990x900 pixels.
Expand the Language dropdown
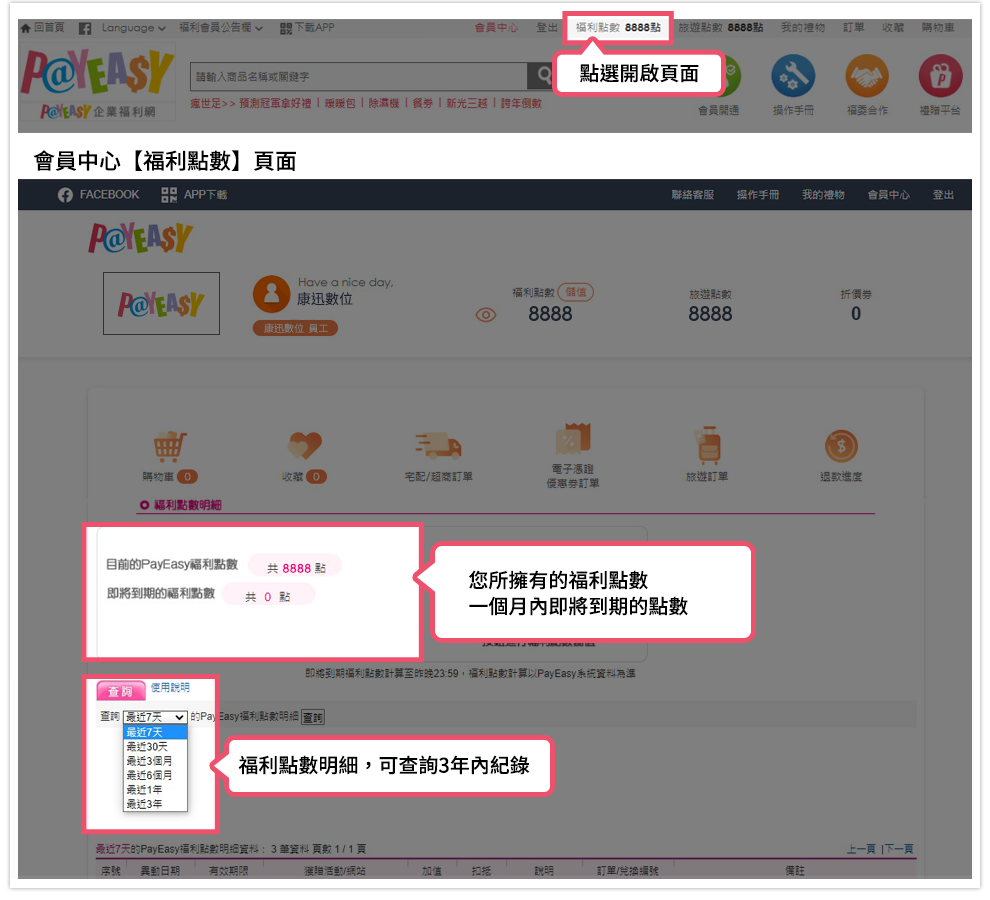(133, 28)
